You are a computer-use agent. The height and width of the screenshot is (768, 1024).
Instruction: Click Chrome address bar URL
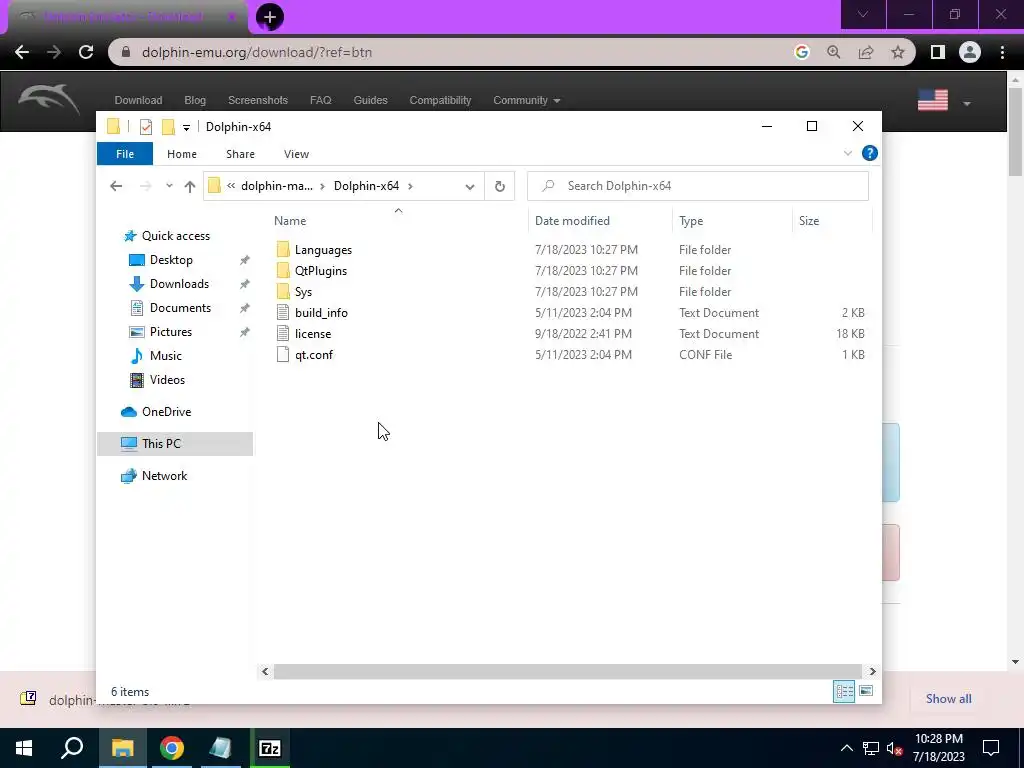(x=257, y=52)
